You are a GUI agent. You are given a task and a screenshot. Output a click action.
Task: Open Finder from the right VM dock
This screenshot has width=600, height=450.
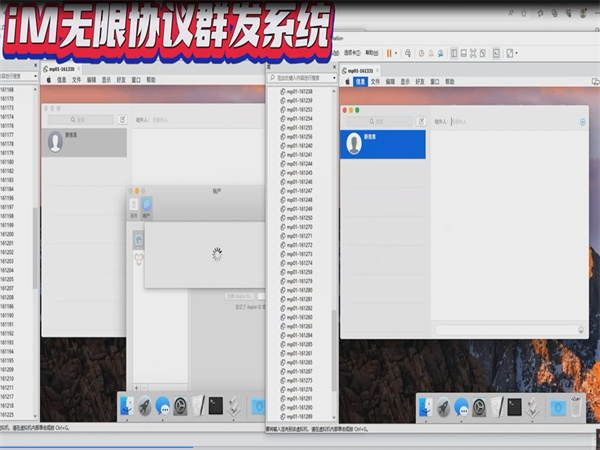[x=426, y=406]
